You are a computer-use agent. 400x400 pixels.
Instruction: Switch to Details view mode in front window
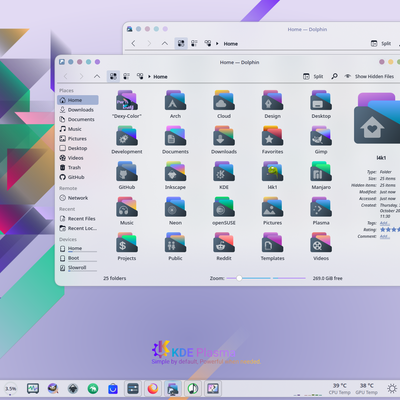pos(140,76)
